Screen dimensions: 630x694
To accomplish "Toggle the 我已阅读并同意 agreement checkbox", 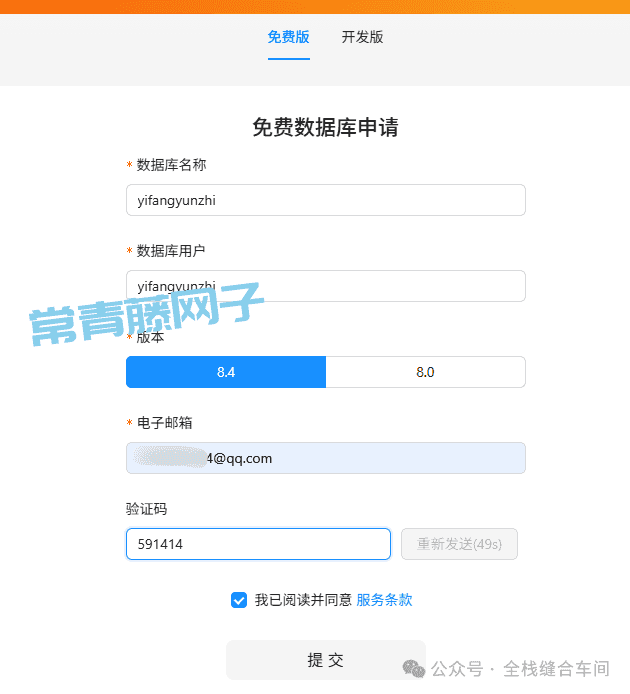I will click(239, 600).
